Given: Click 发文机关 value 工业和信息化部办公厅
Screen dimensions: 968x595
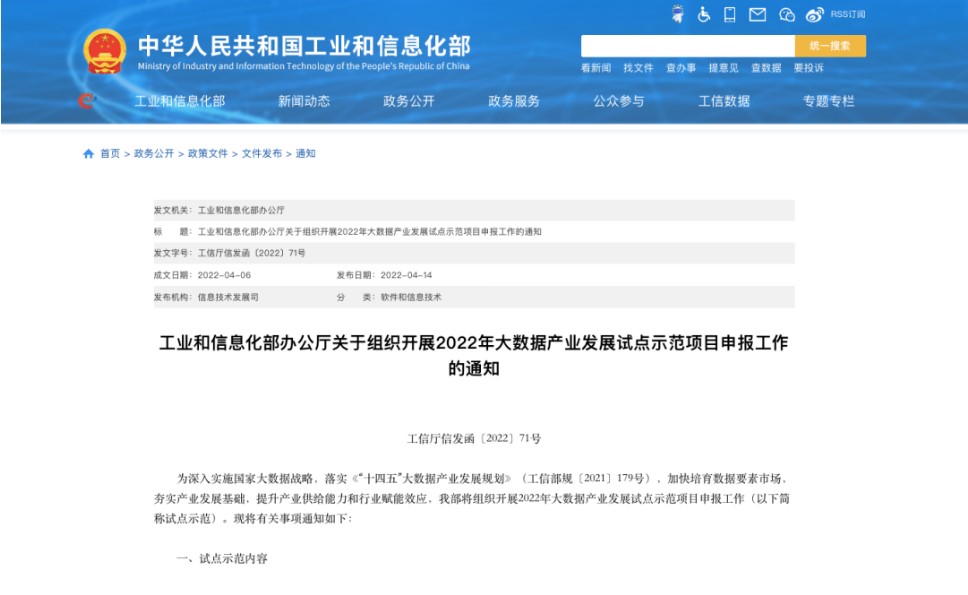Looking at the screenshot, I should pyautogui.click(x=241, y=210).
